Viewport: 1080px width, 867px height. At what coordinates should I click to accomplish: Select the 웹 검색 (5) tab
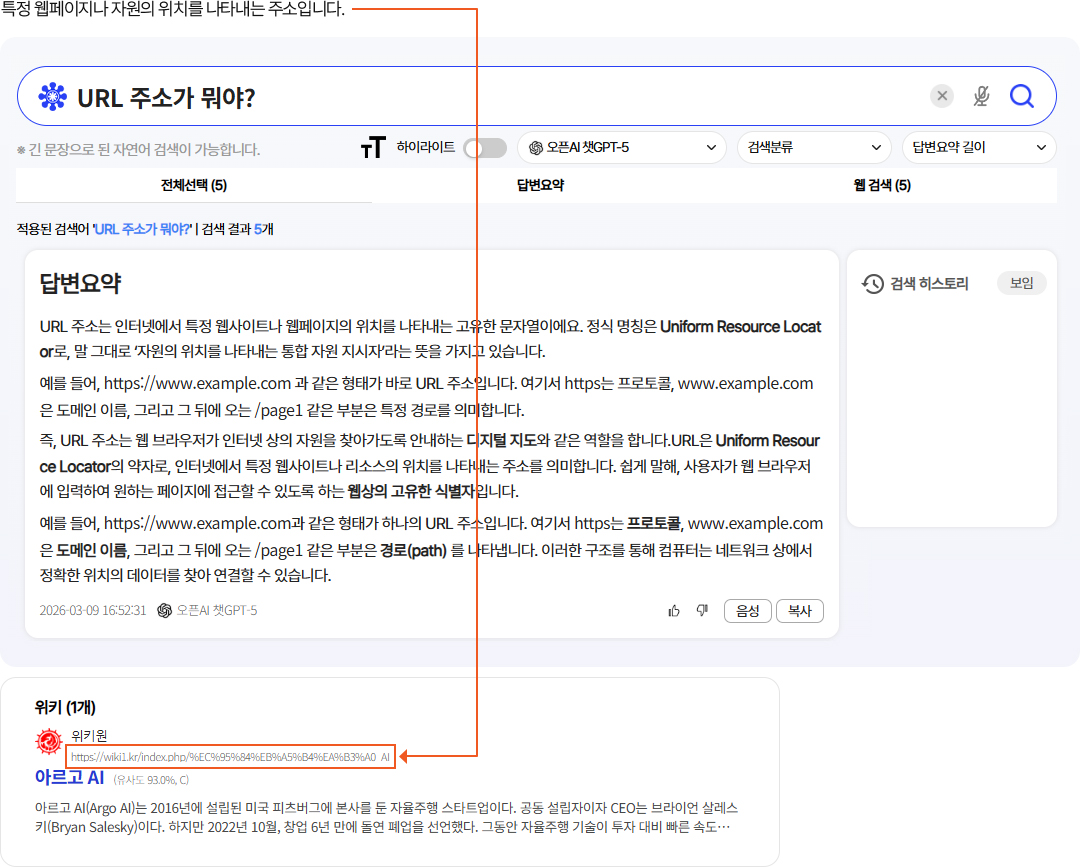click(x=882, y=185)
